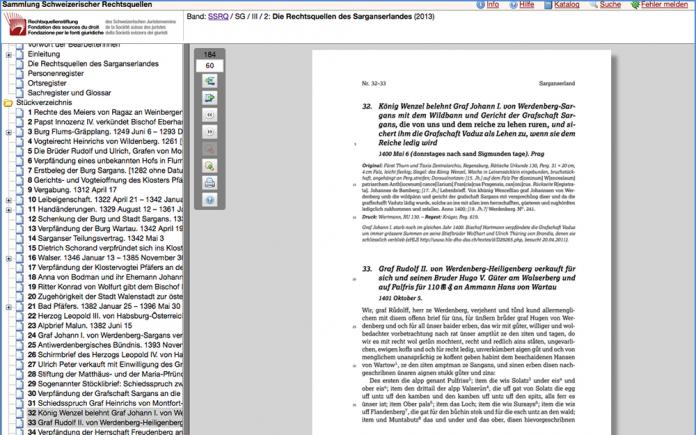Image resolution: width=696 pixels, height=435 pixels.
Task: Open '6 Verpfändung eines unbekannten Hofs'
Action: (x=105, y=161)
